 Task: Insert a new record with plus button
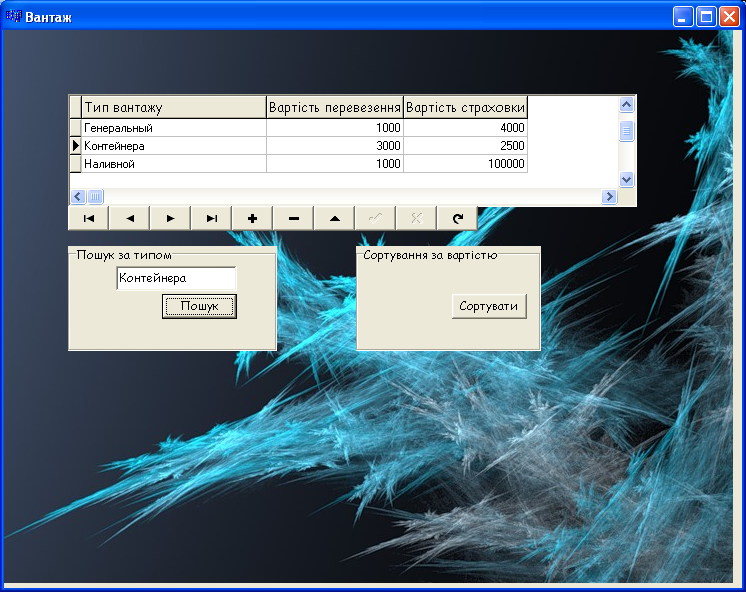tap(252, 218)
